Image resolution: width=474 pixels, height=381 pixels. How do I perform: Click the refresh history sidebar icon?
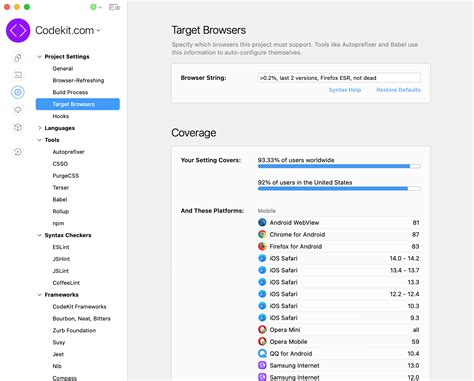[x=18, y=152]
